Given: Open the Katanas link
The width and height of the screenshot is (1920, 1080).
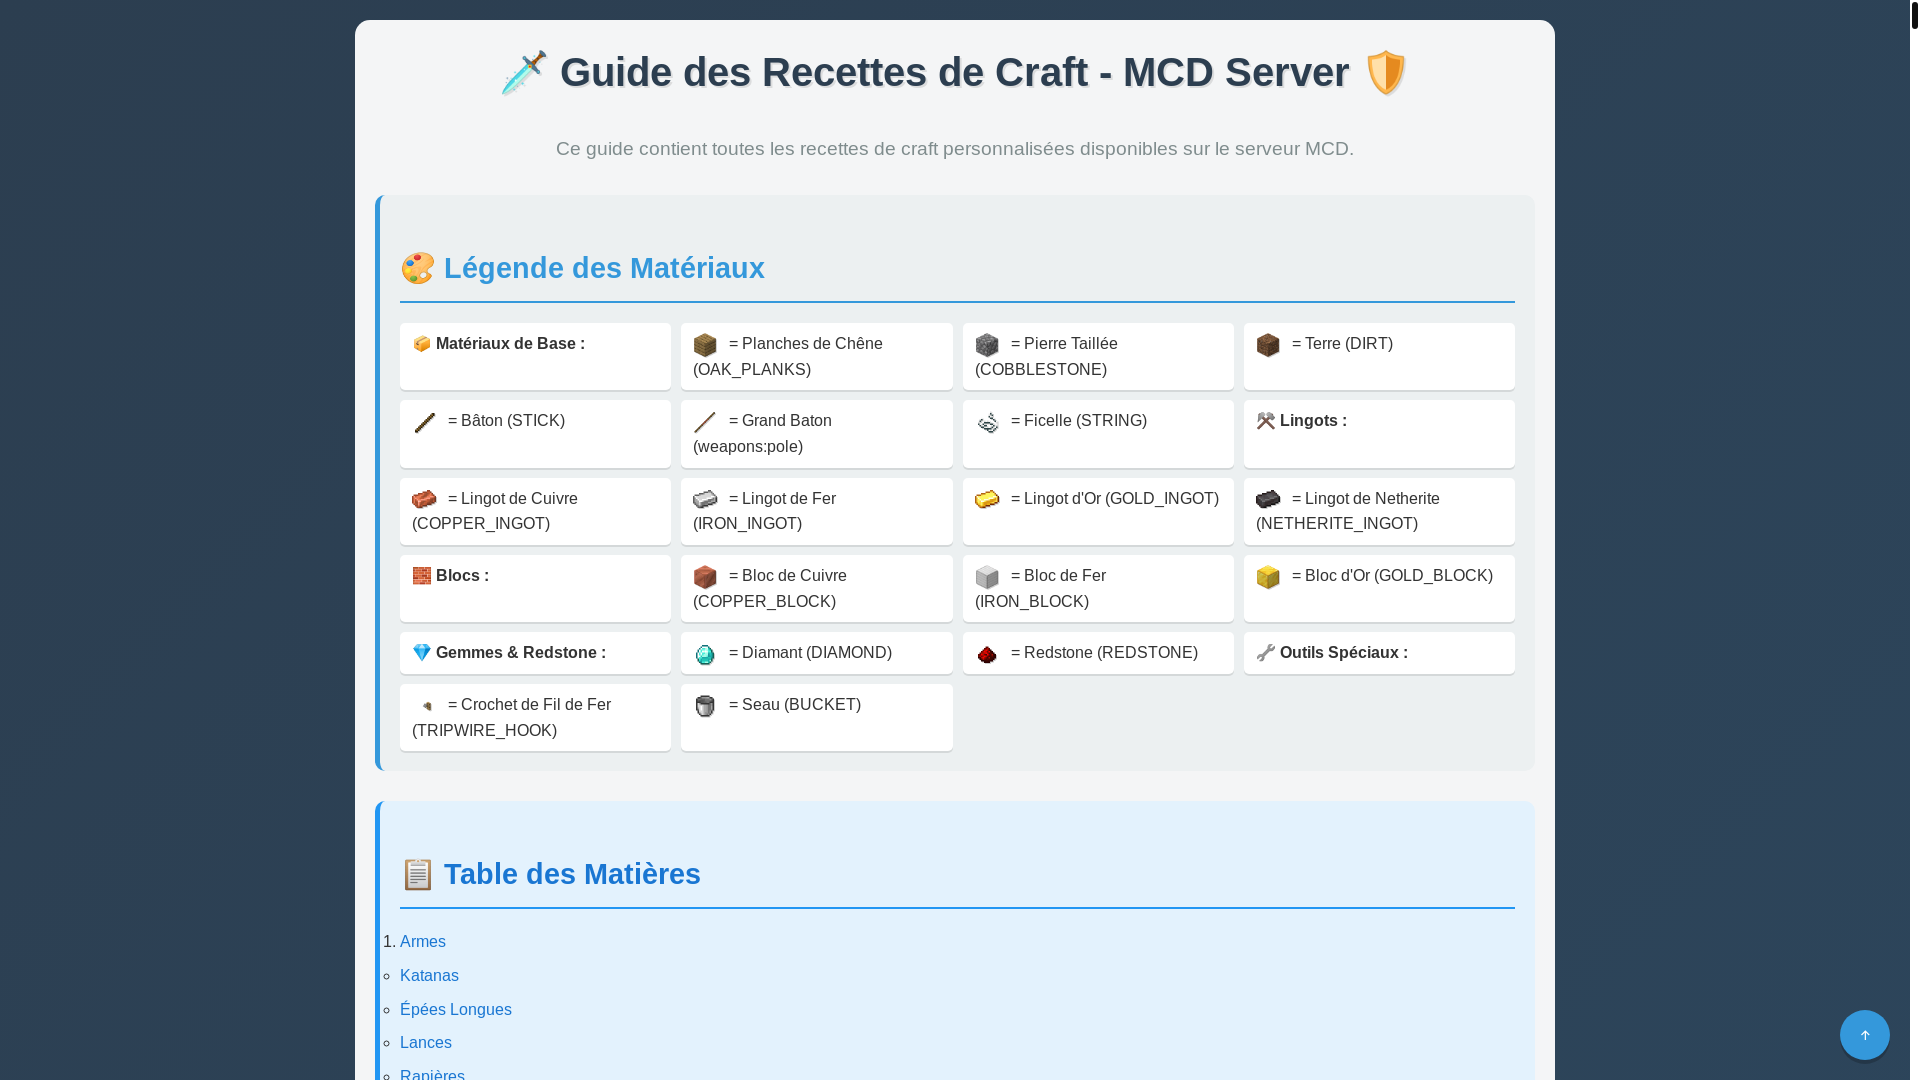Looking at the screenshot, I should coord(429,976).
